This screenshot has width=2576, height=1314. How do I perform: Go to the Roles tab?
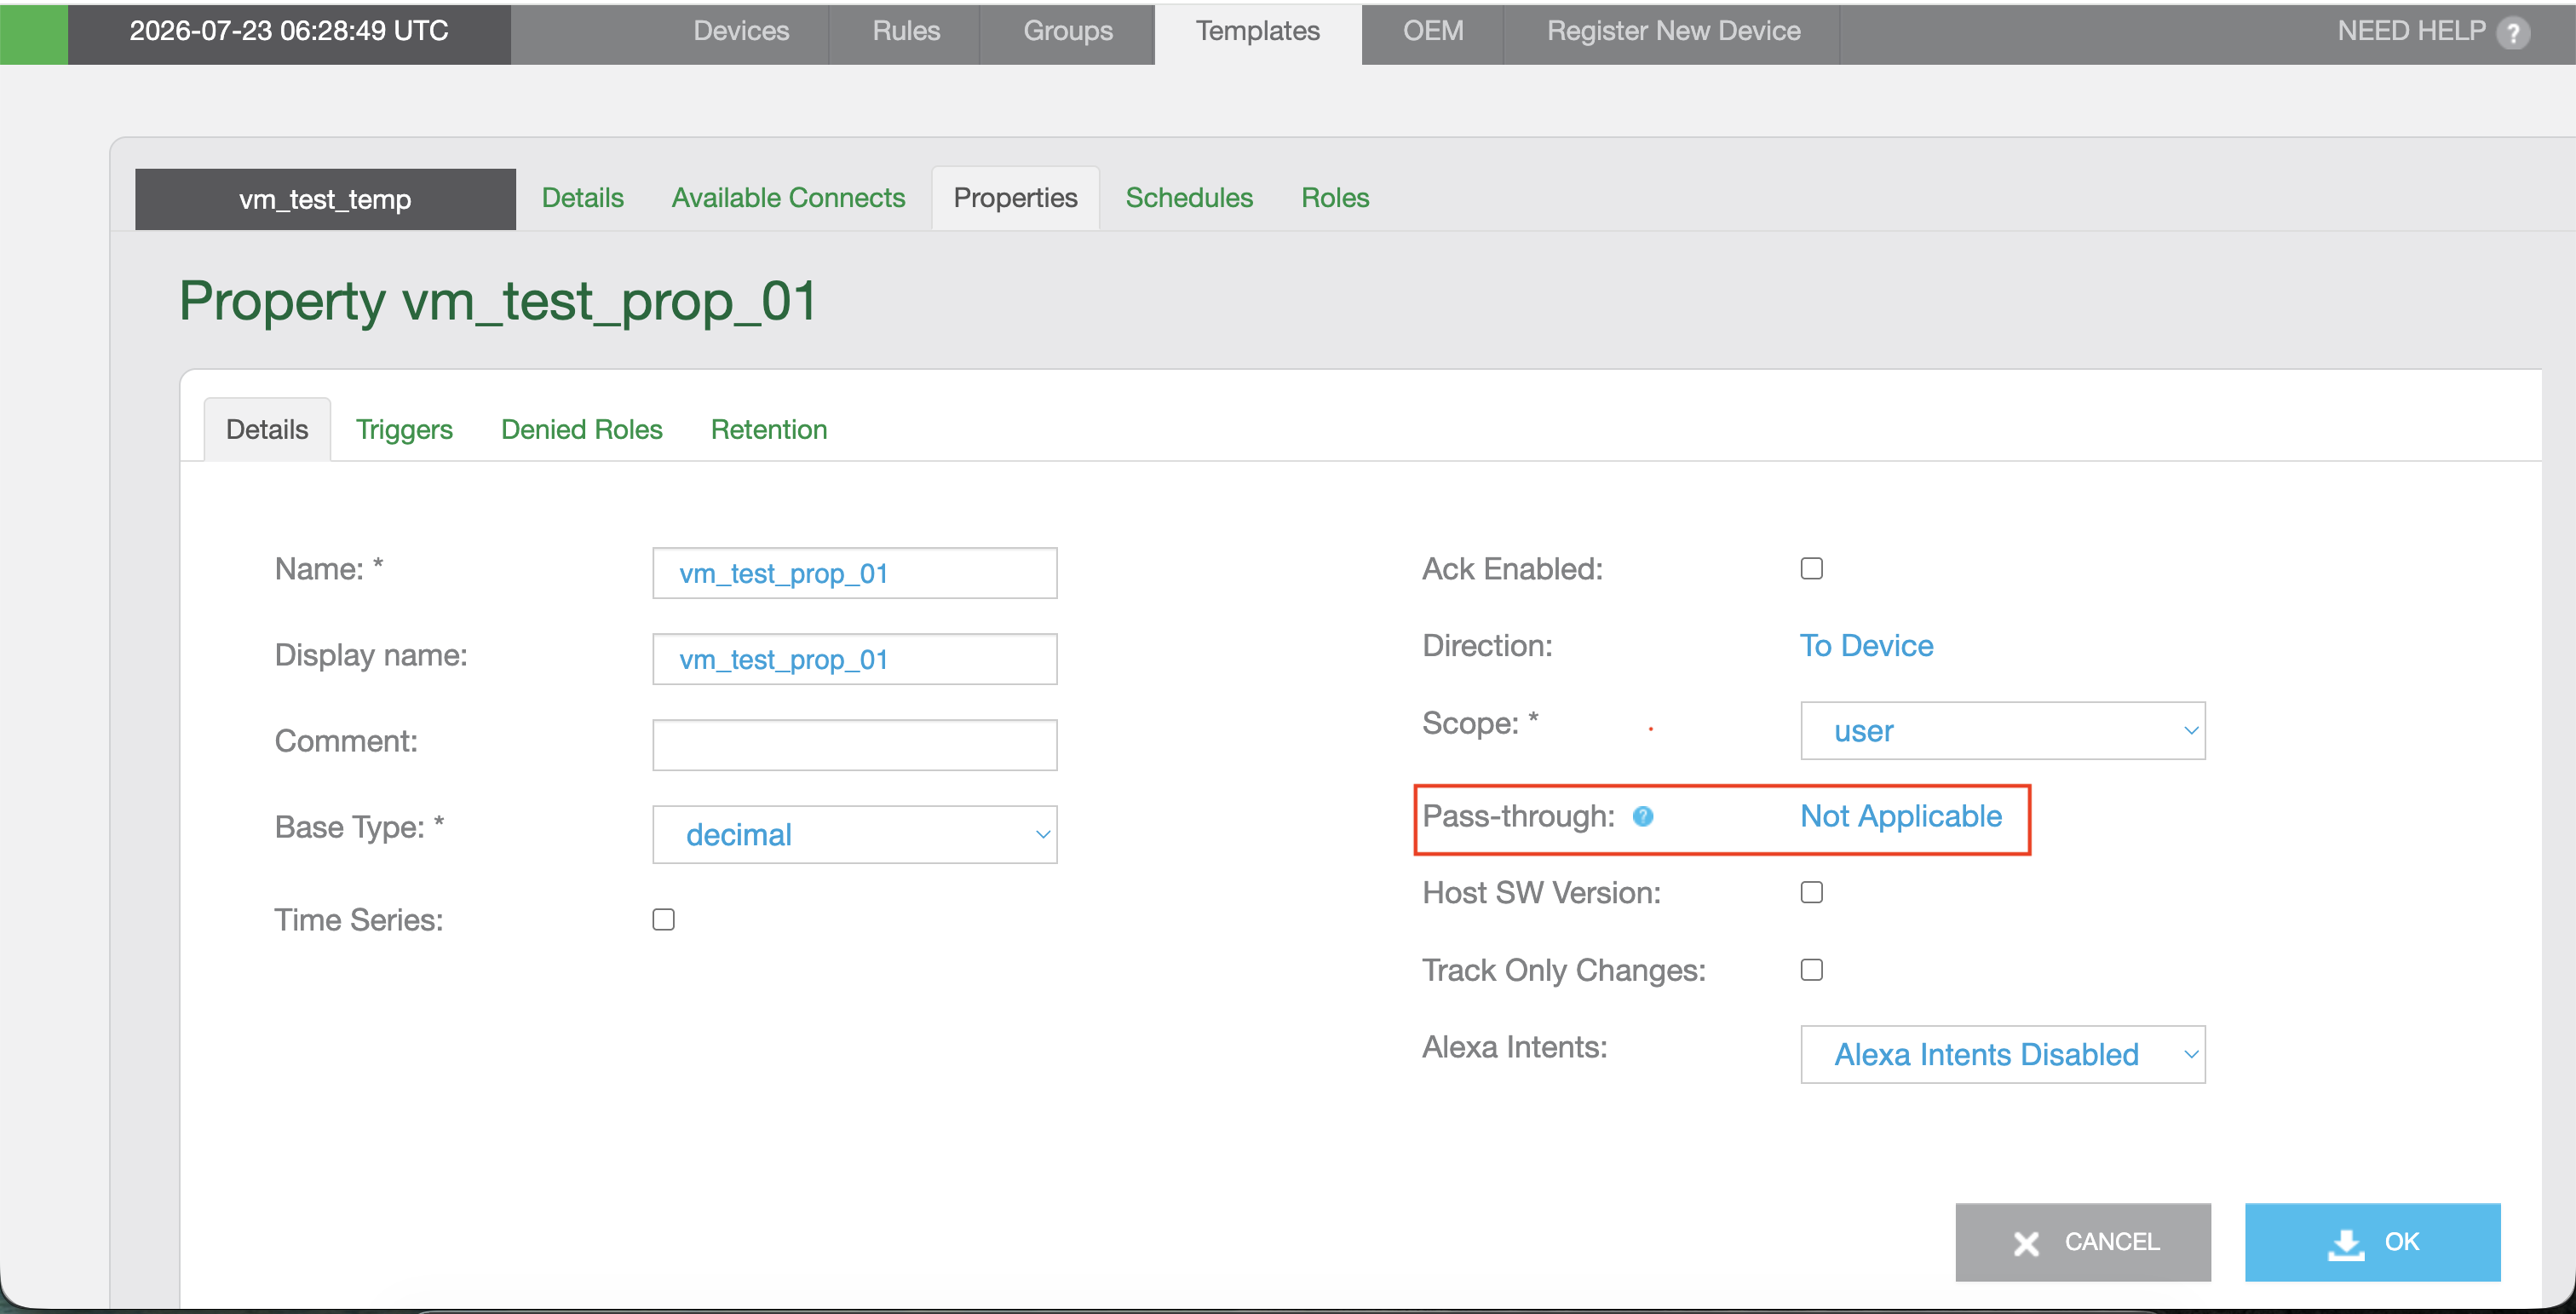point(1335,198)
